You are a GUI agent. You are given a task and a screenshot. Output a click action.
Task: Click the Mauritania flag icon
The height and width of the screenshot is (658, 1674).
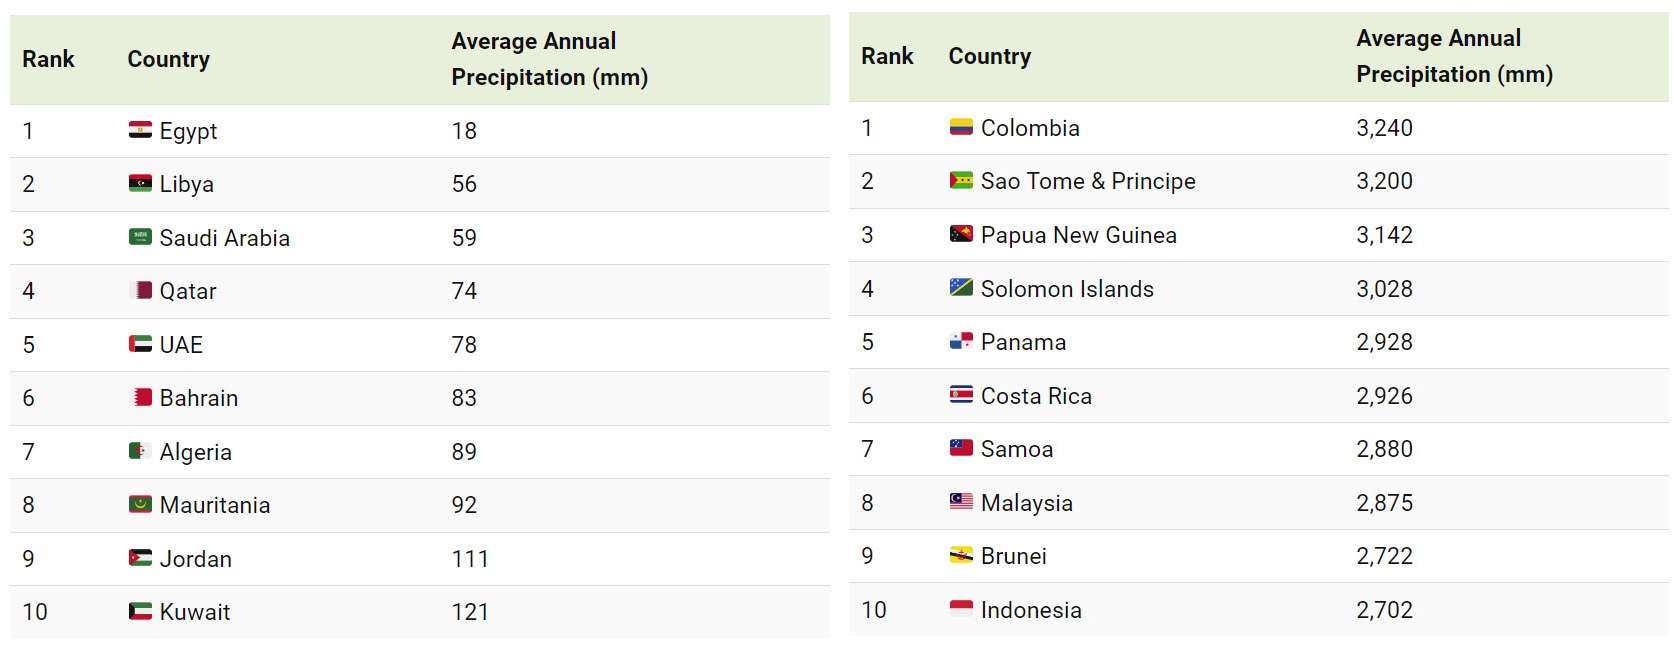pyautogui.click(x=140, y=504)
